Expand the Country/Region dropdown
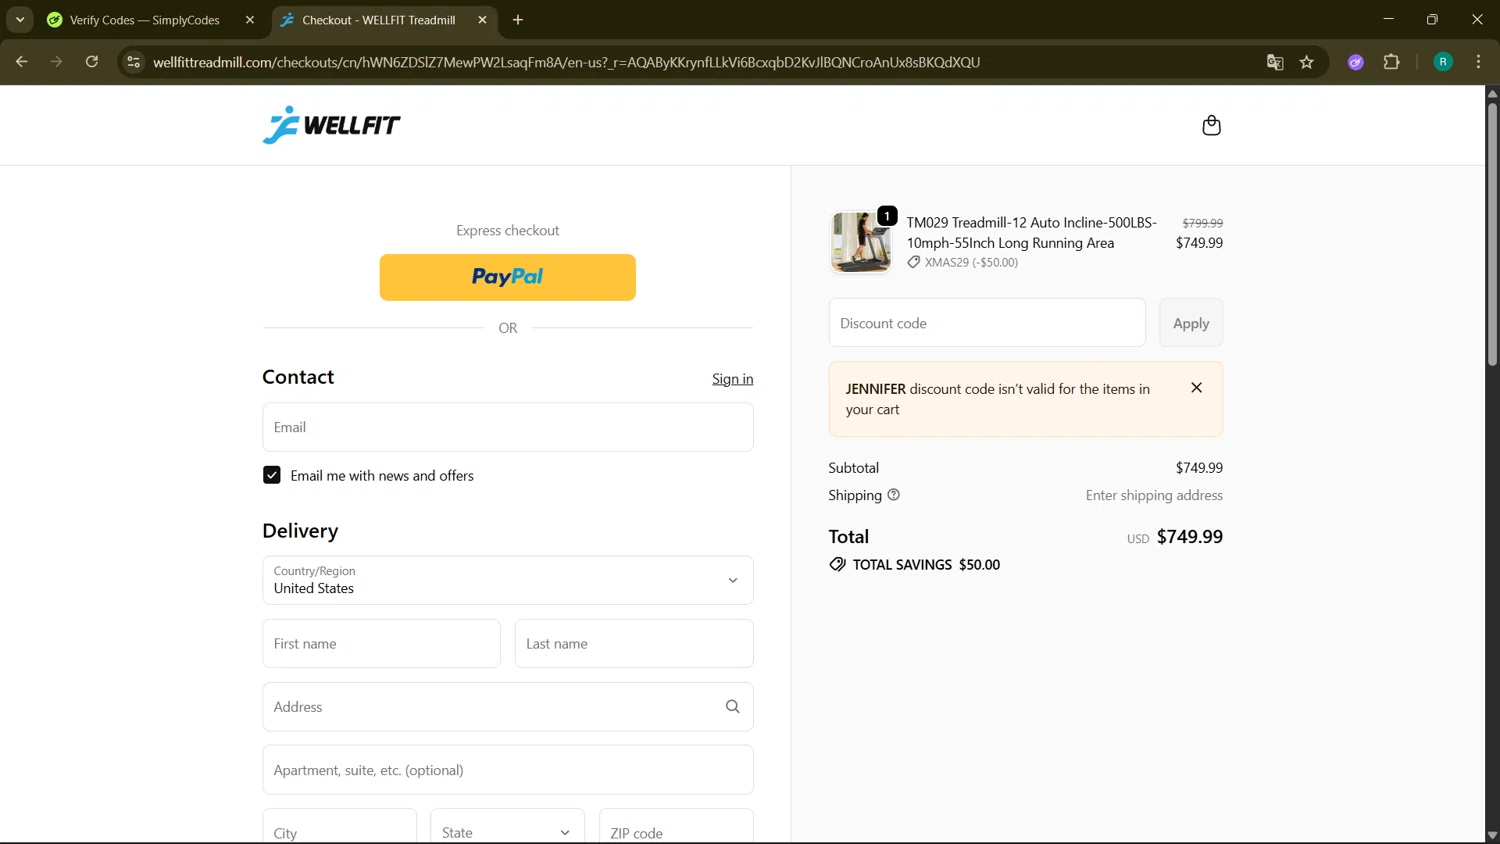Screen dimensions: 1500x844 pos(508,580)
